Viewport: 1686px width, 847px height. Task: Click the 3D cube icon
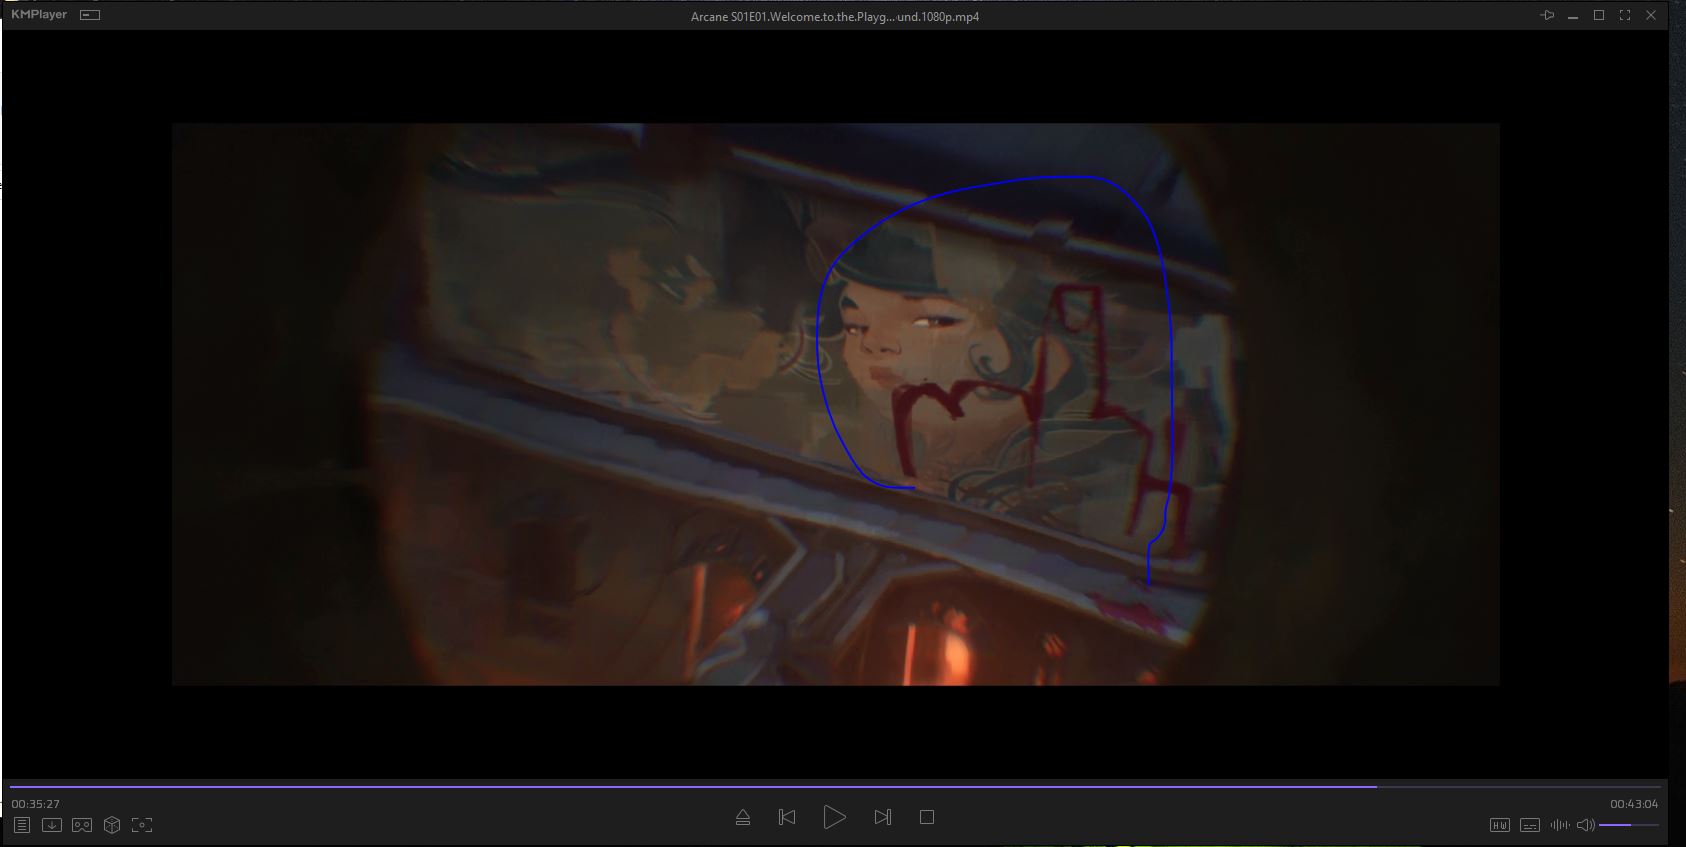[x=112, y=825]
